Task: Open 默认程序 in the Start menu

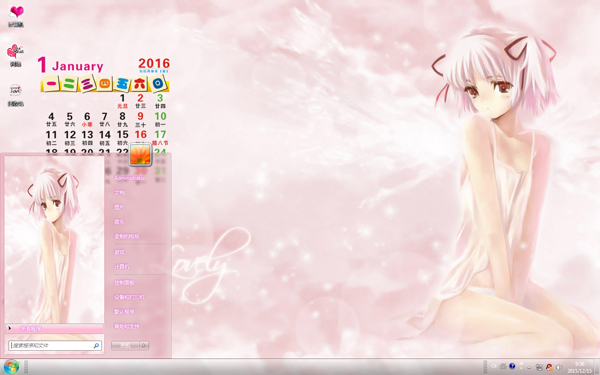Action: point(124,311)
